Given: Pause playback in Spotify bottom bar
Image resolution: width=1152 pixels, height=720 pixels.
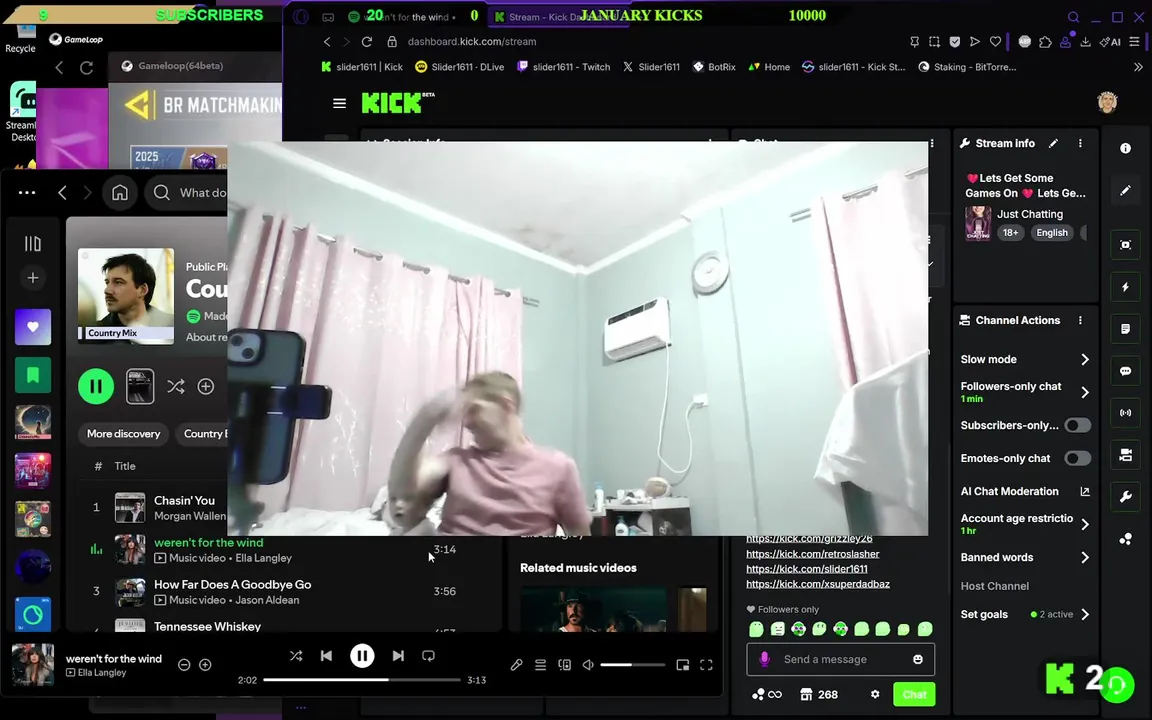Looking at the screenshot, I should (x=361, y=655).
